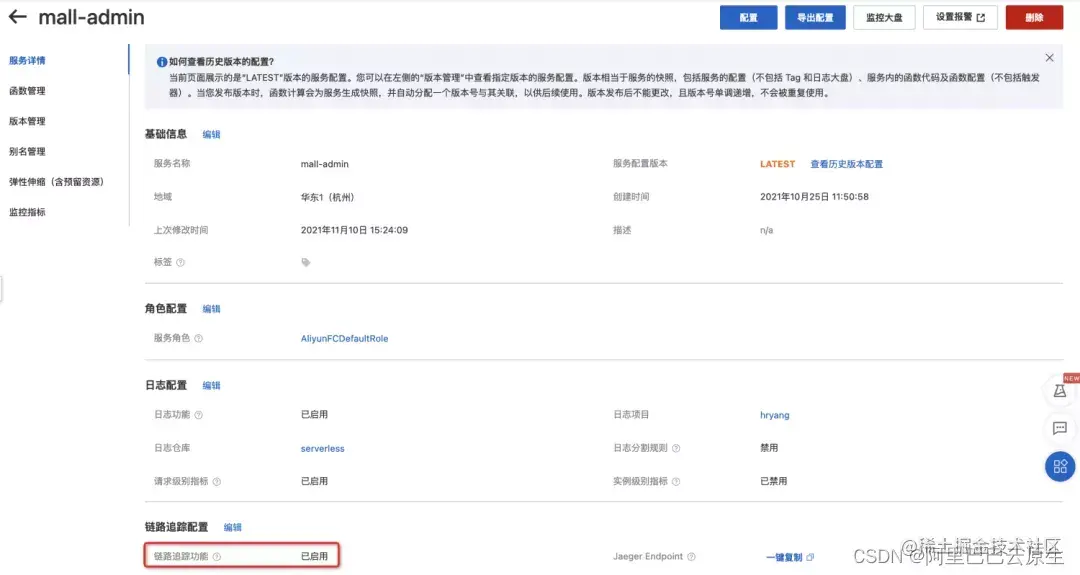Screen dimensions: 1080x575
Task: Show help icon beside 链路追踪功能
Action: pyautogui.click(x=216, y=556)
